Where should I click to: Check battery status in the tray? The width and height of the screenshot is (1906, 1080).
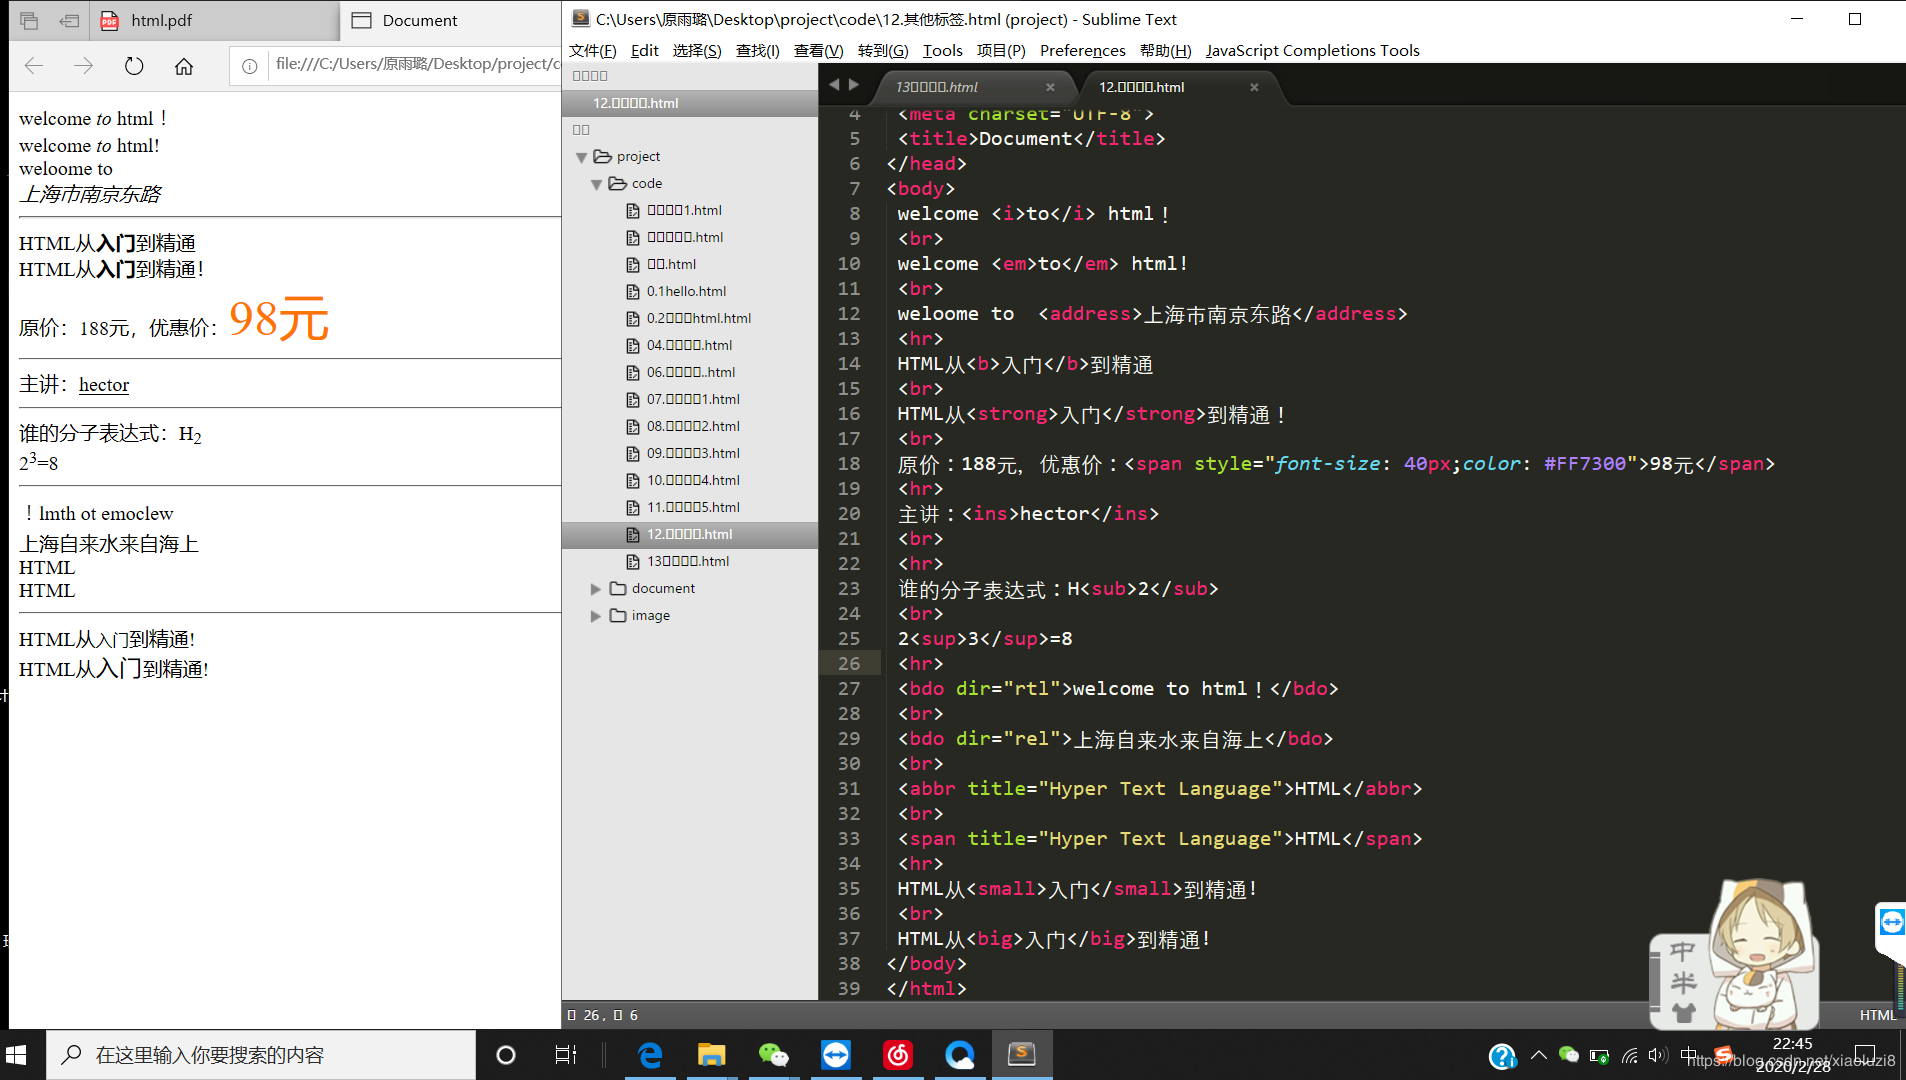[1599, 1055]
